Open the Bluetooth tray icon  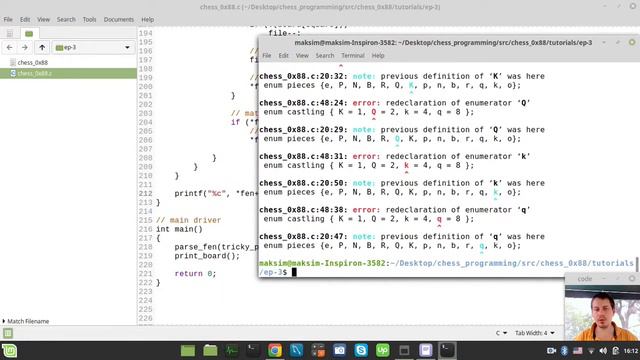[564, 351]
